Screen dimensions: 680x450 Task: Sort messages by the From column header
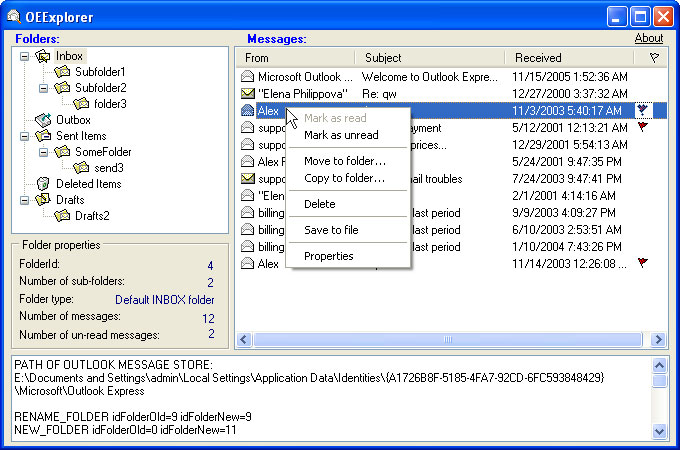pyautogui.click(x=295, y=58)
